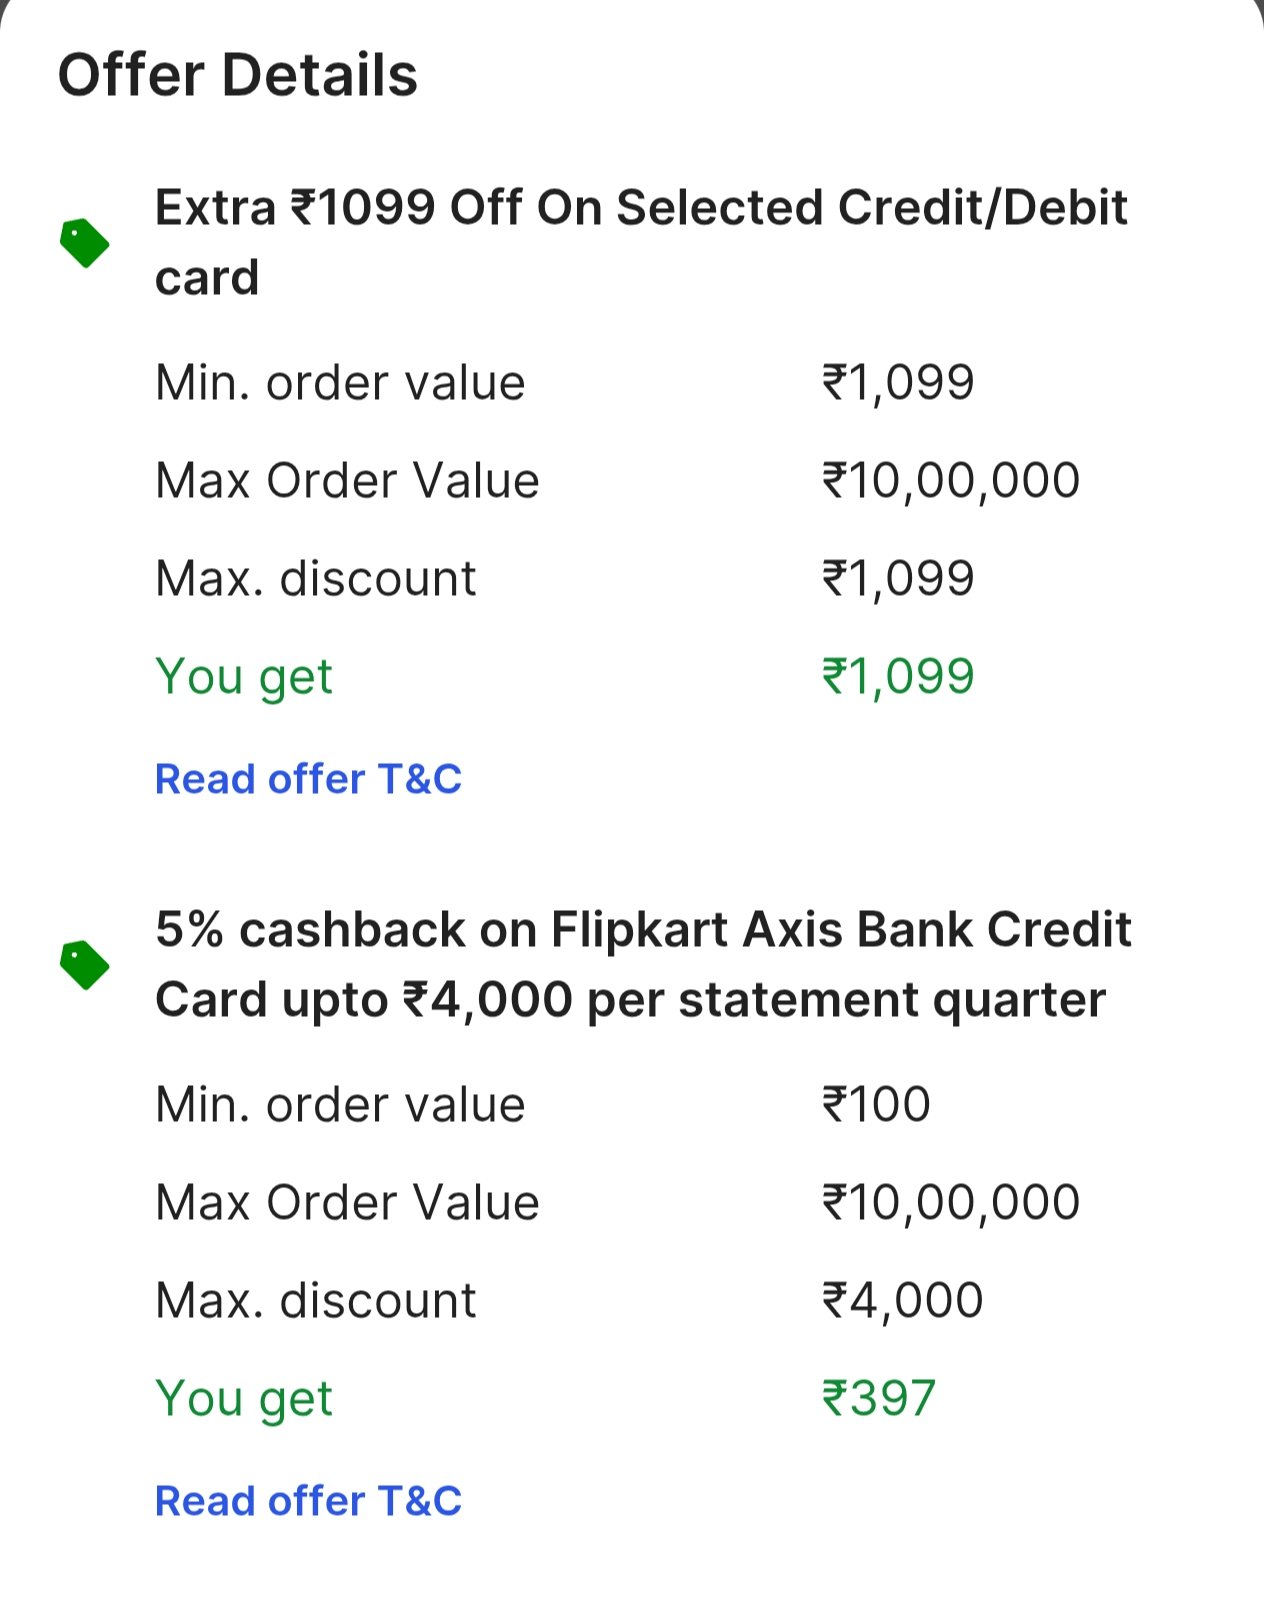Viewport: 1264px width, 1618px height.
Task: Click the green tag icon beside the ₹1099 off offer
Action: pyautogui.click(x=84, y=243)
